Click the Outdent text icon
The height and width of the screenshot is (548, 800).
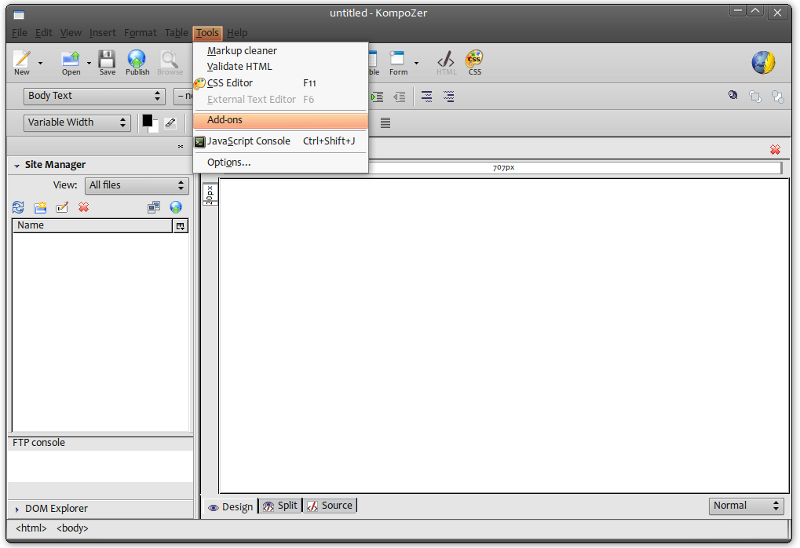(x=399, y=97)
